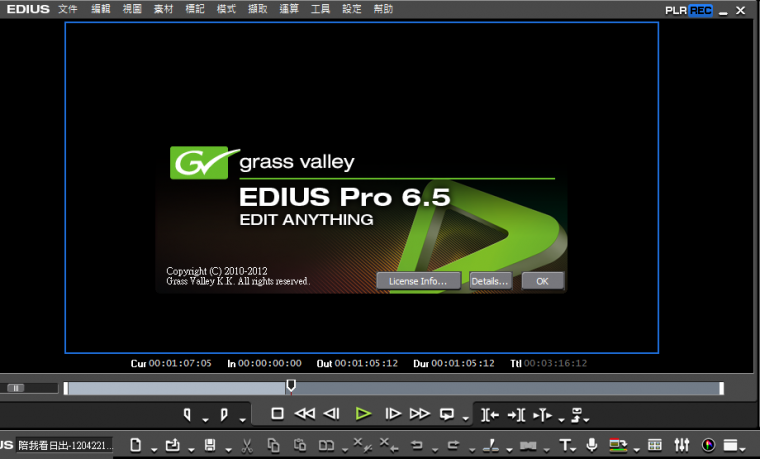Click the Open project folder icon
Viewport: 760px width, 459px height.
point(173,445)
